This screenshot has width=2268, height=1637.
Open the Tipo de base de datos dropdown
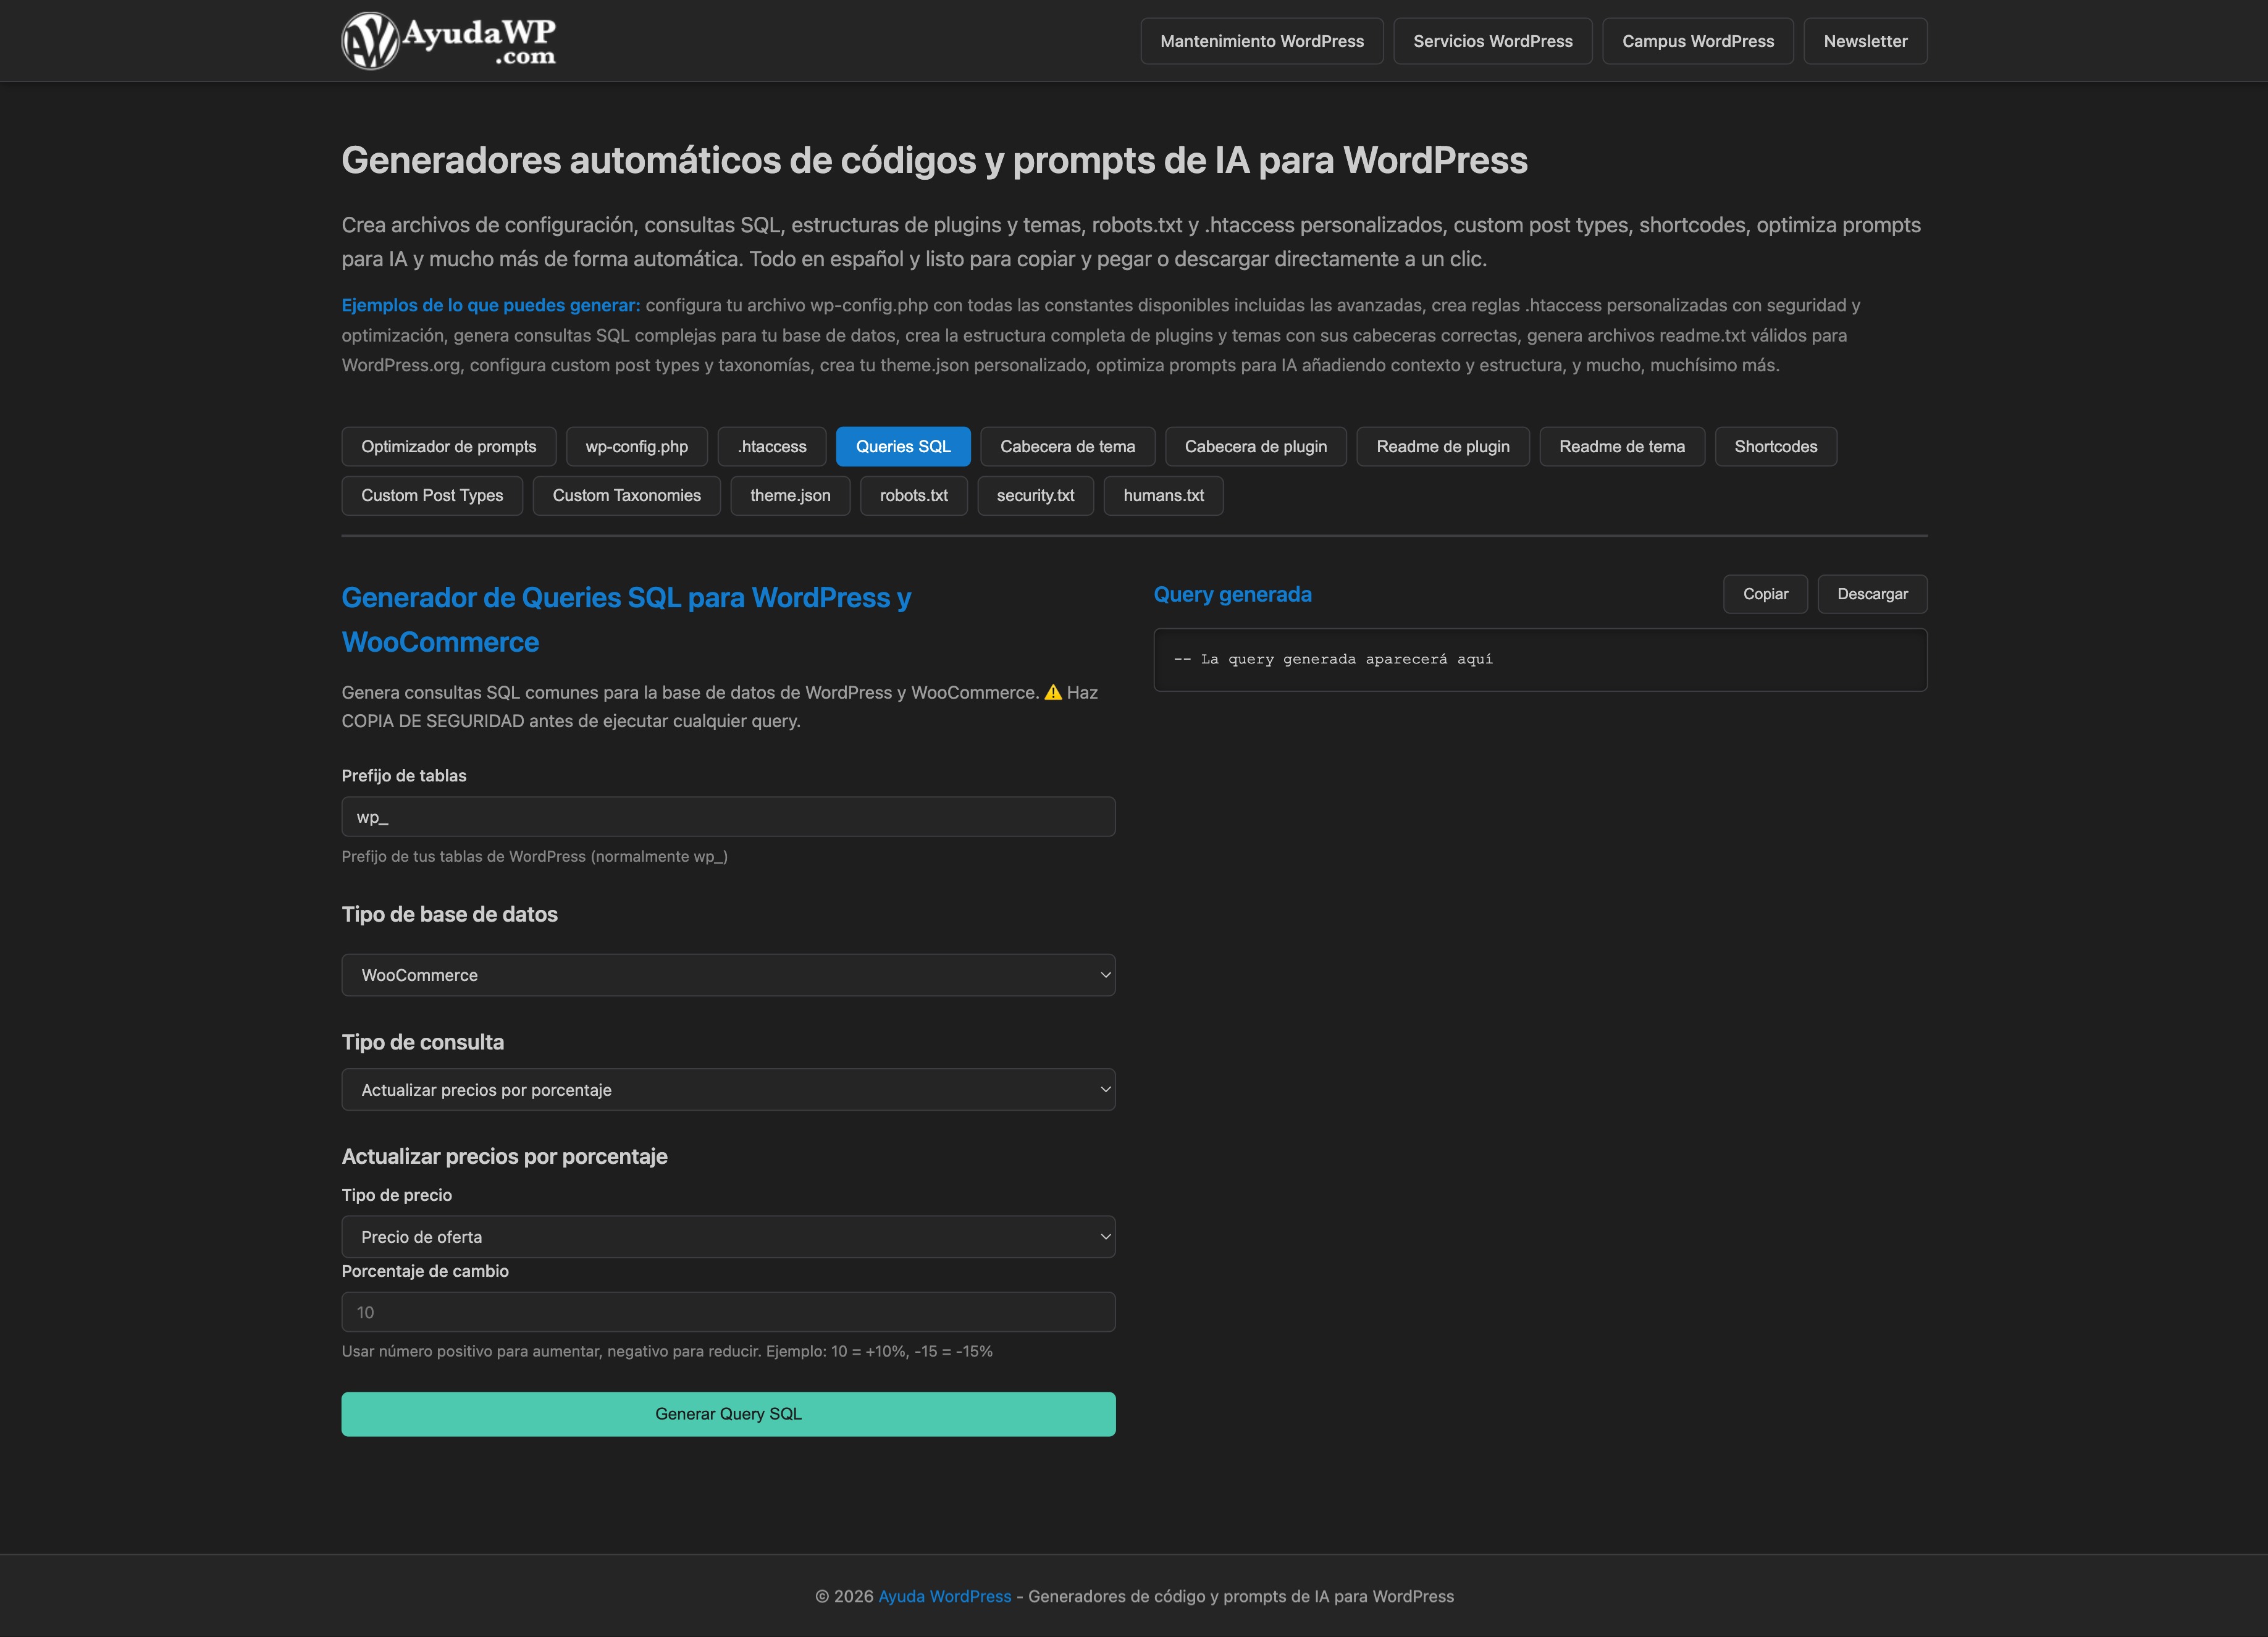(x=727, y=975)
